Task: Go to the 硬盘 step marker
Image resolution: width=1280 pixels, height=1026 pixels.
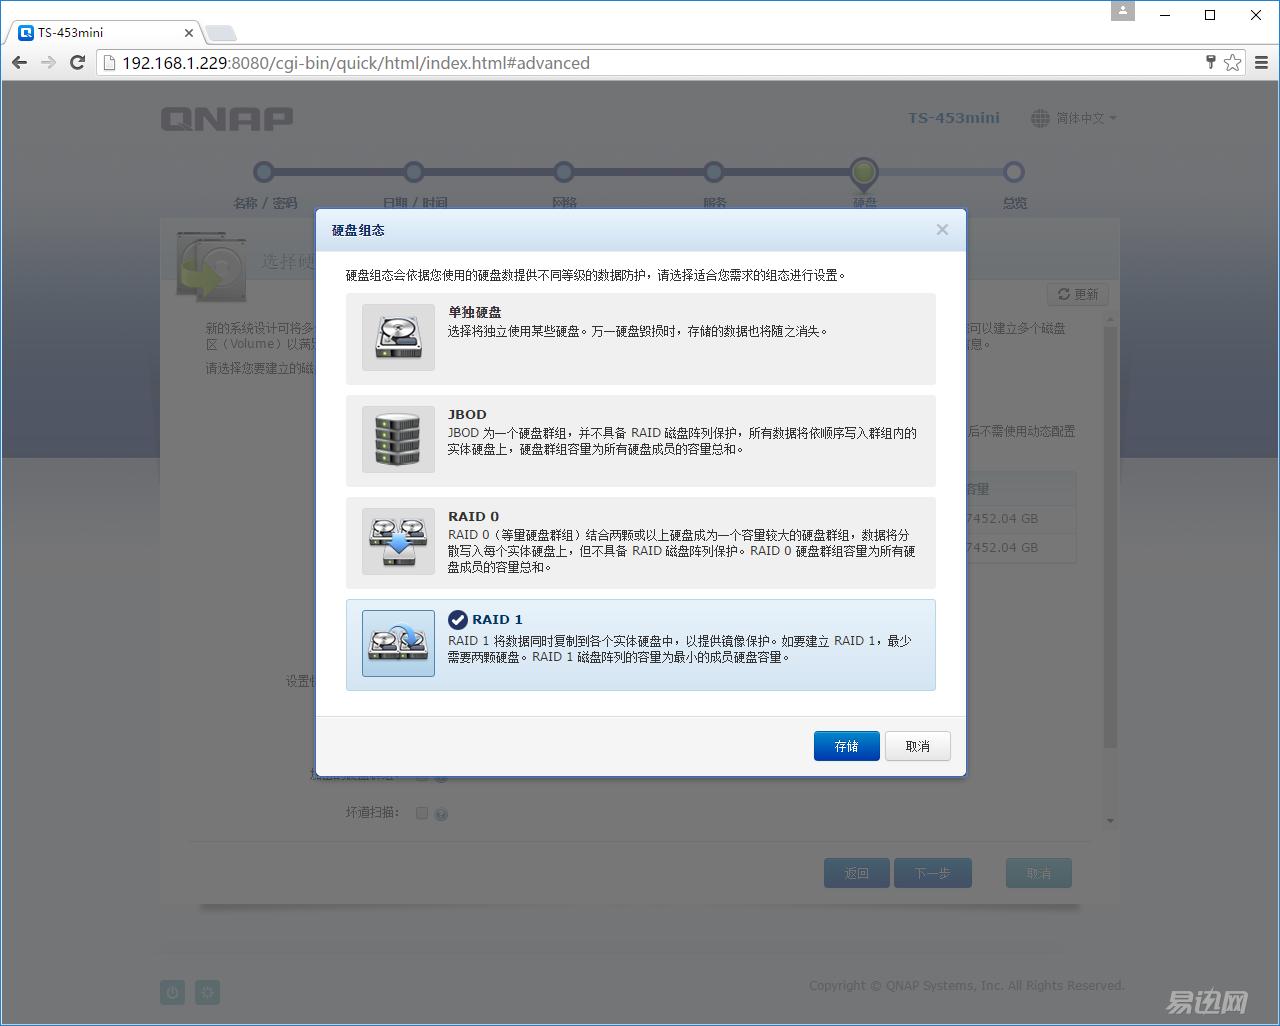Action: (x=864, y=173)
